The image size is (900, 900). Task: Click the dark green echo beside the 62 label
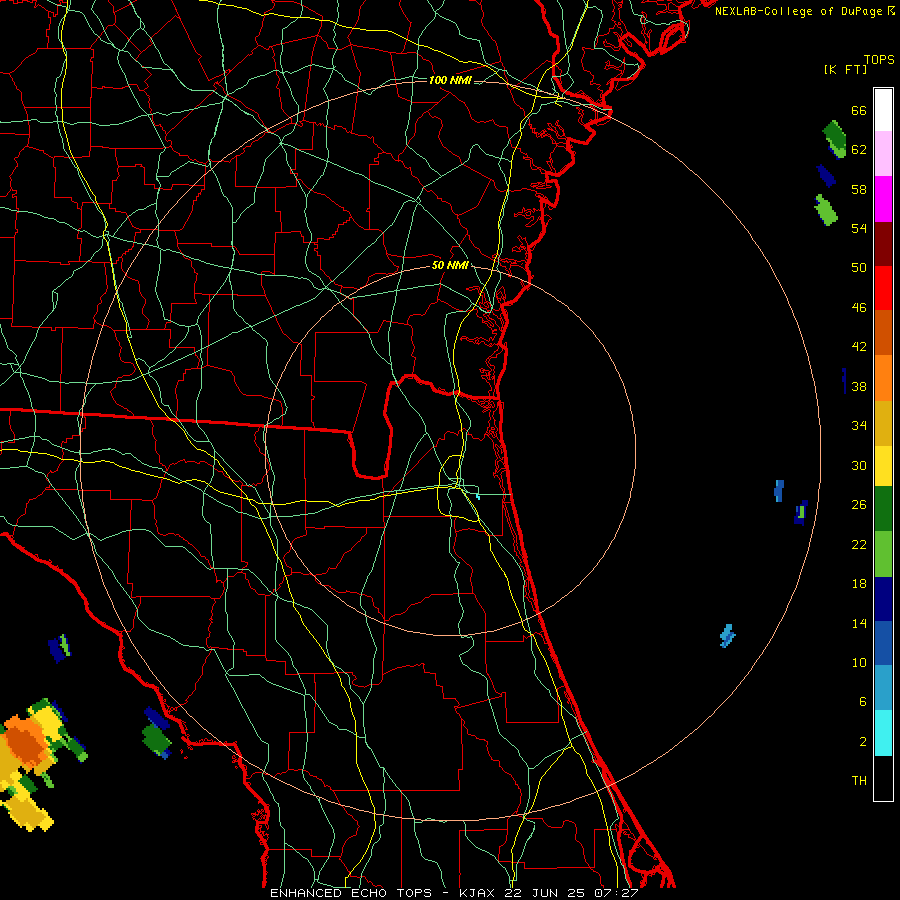835,137
